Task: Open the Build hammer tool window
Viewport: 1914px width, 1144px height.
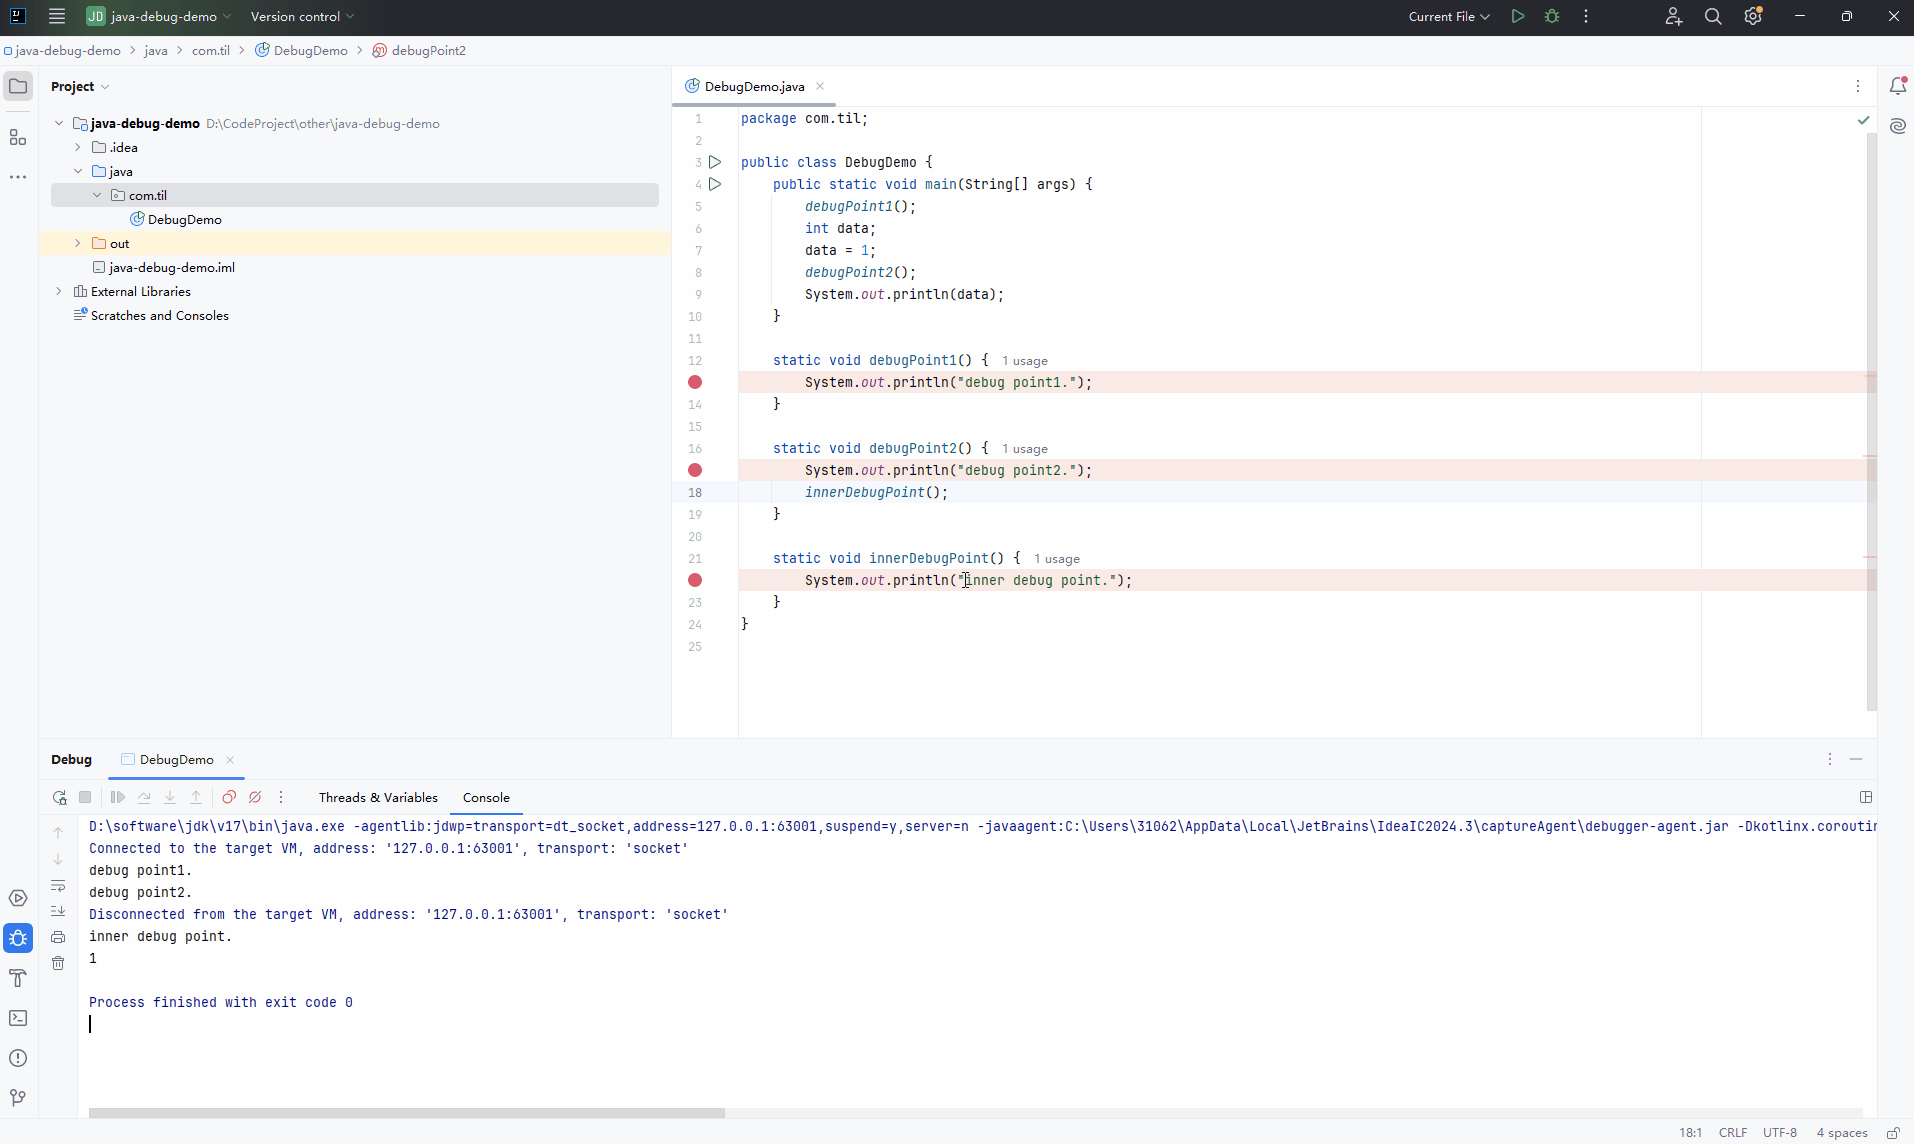Action: (x=18, y=978)
